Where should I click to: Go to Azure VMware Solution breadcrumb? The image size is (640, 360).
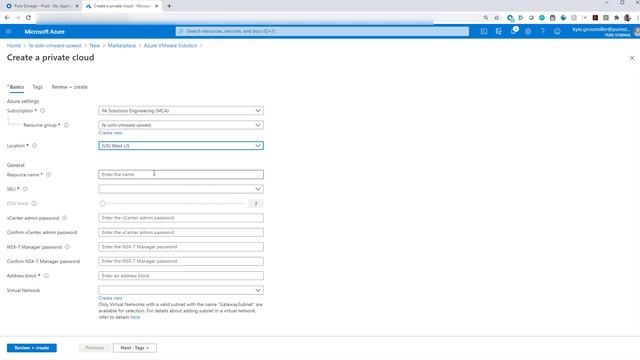[x=170, y=45]
